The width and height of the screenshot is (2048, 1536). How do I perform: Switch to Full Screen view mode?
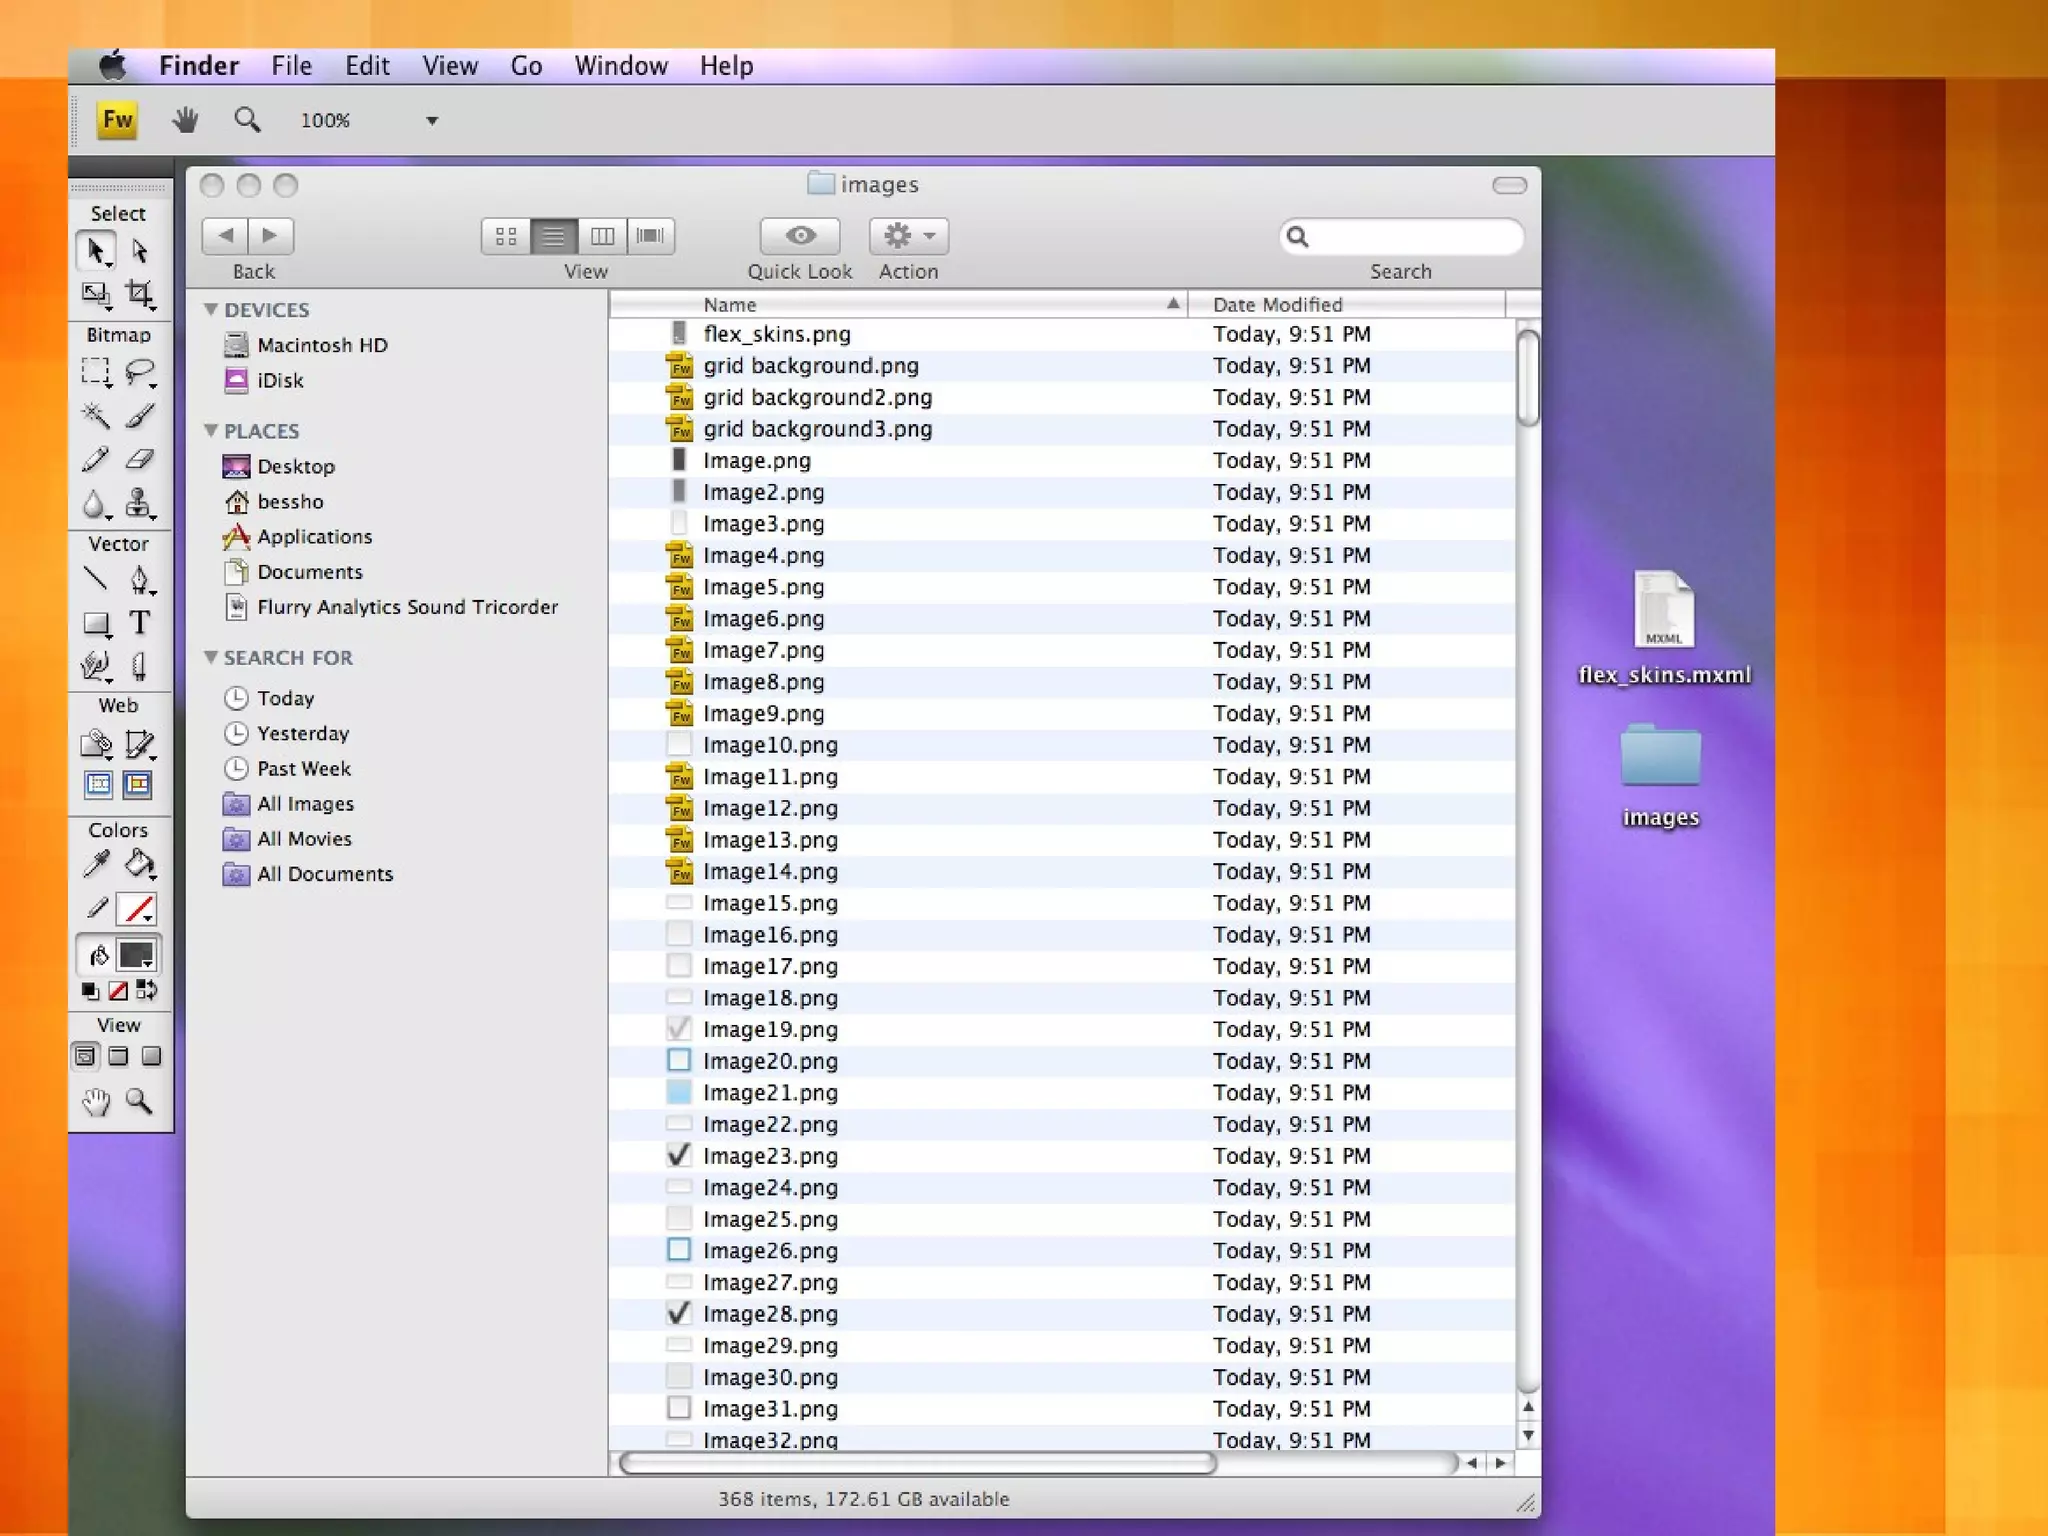point(151,1056)
